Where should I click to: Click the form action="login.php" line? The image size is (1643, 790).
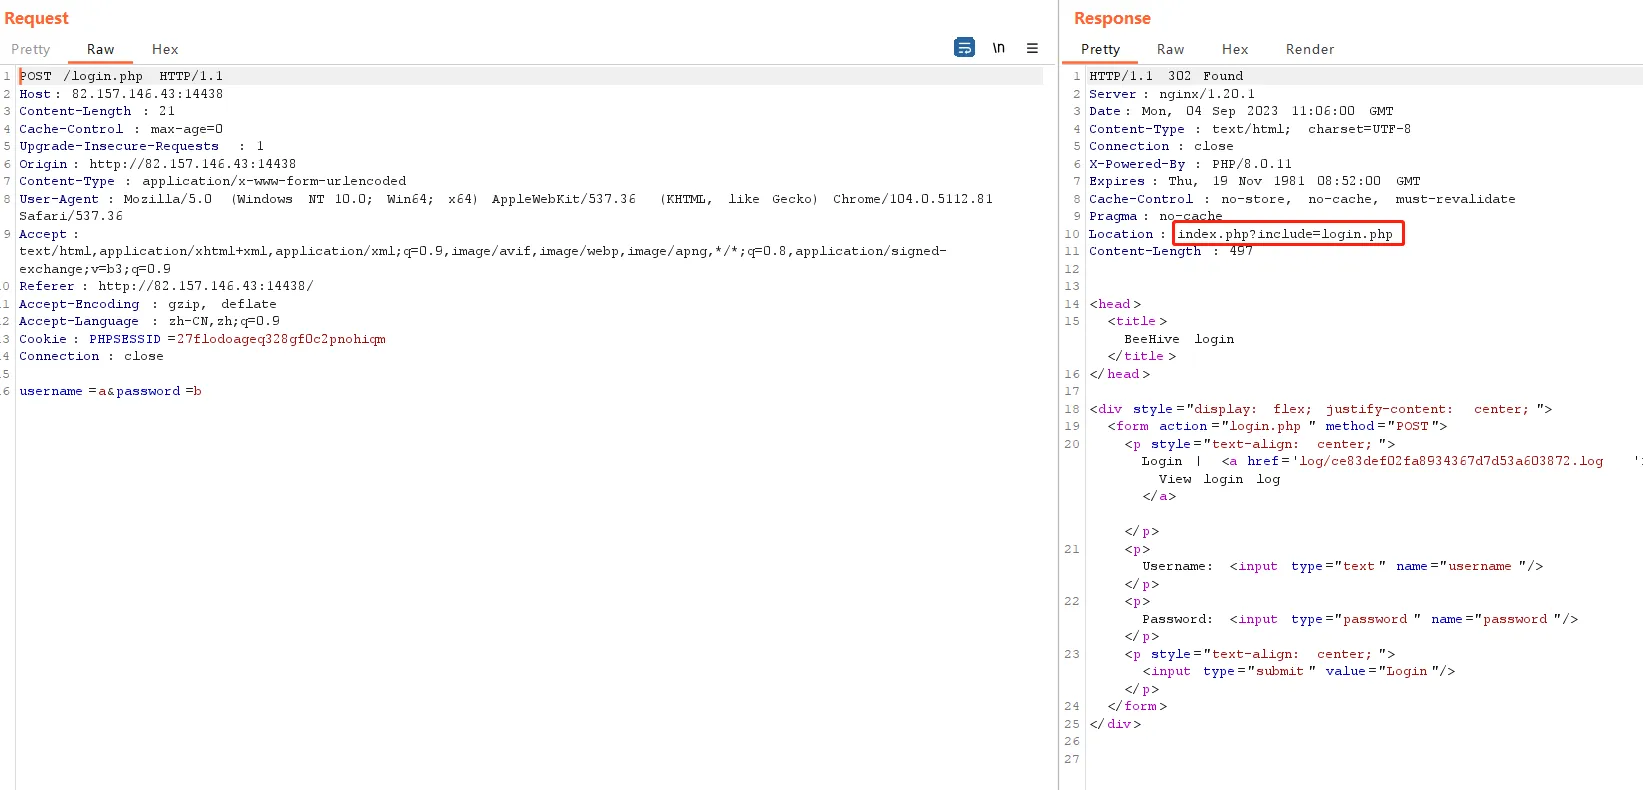[x=1277, y=426]
